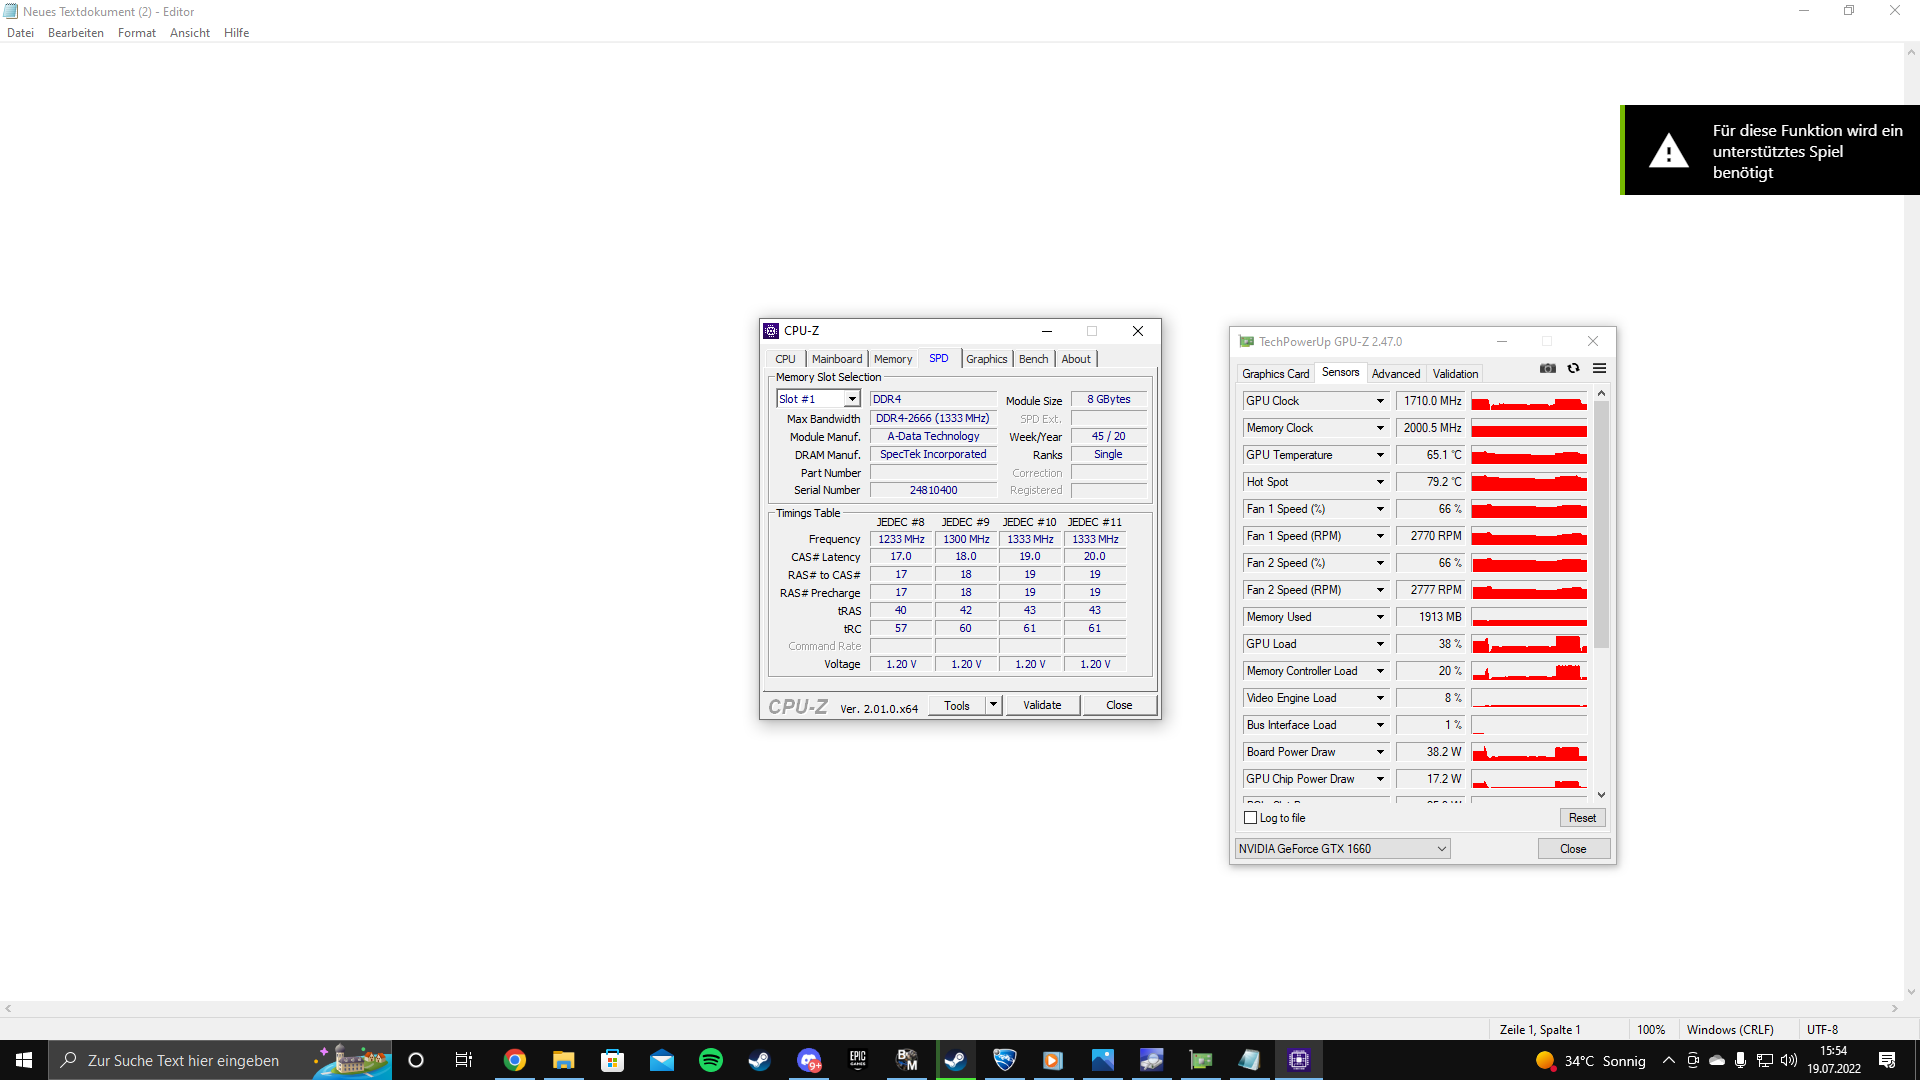The image size is (1920, 1080).
Task: Click the GPU Load history graph
Action: (1529, 644)
